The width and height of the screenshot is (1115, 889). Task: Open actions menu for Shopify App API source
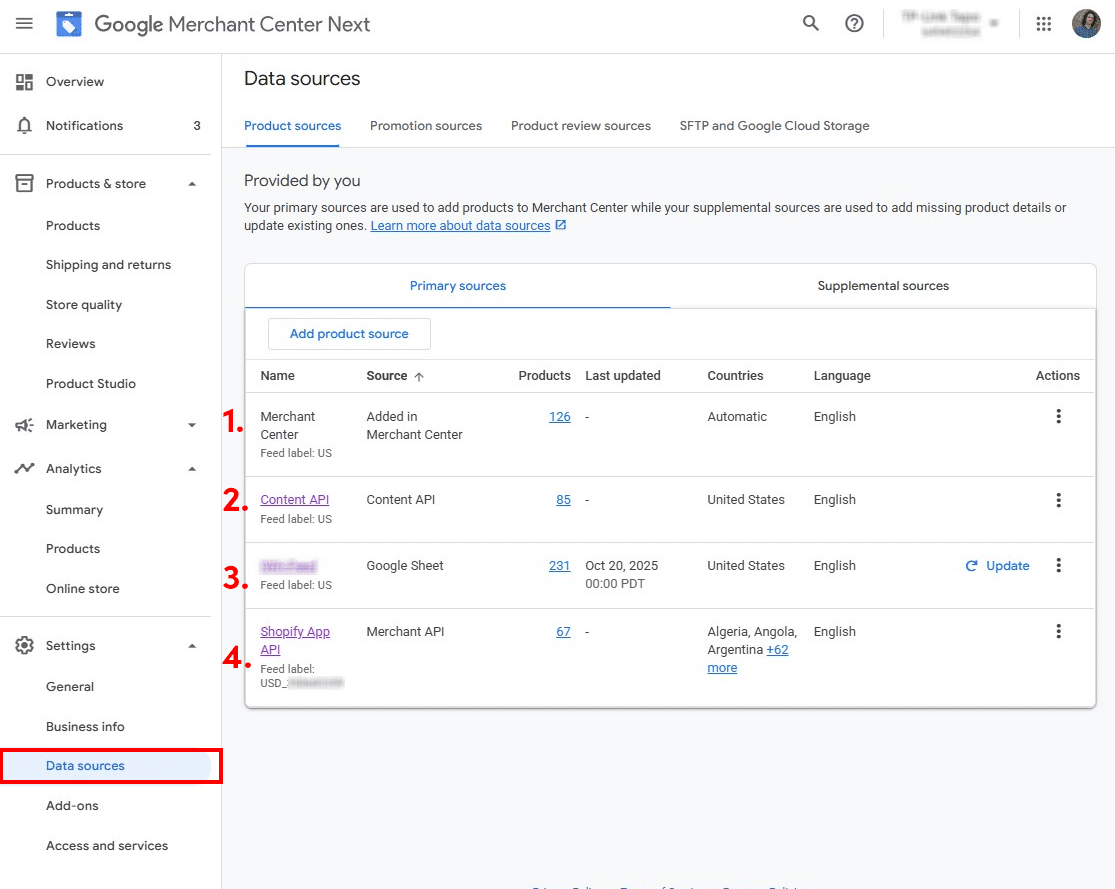(x=1058, y=631)
